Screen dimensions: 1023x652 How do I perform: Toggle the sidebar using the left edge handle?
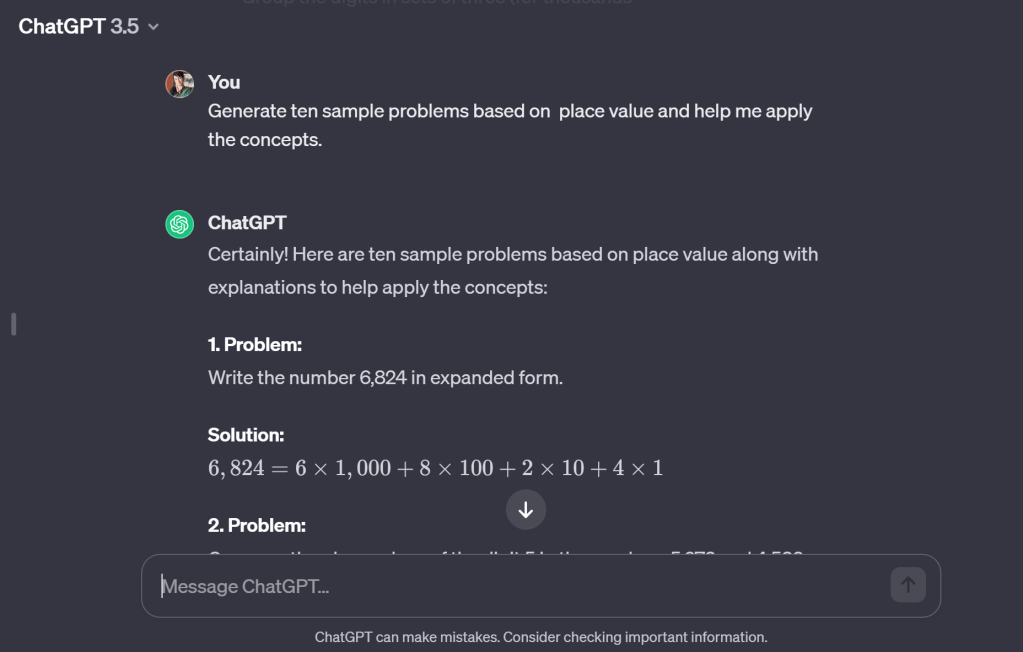13,324
